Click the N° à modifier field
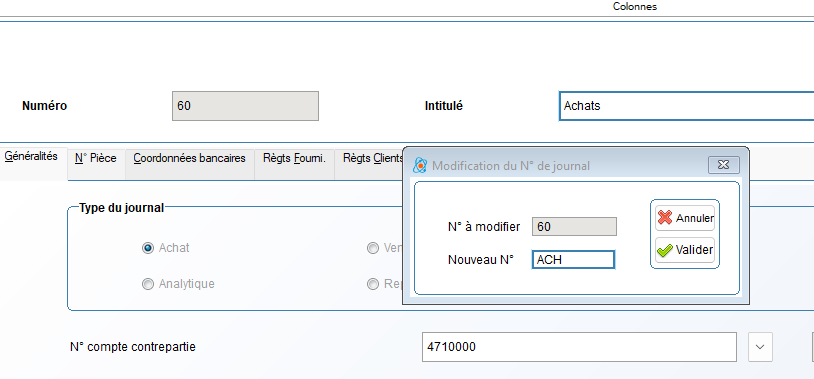 click(574, 226)
